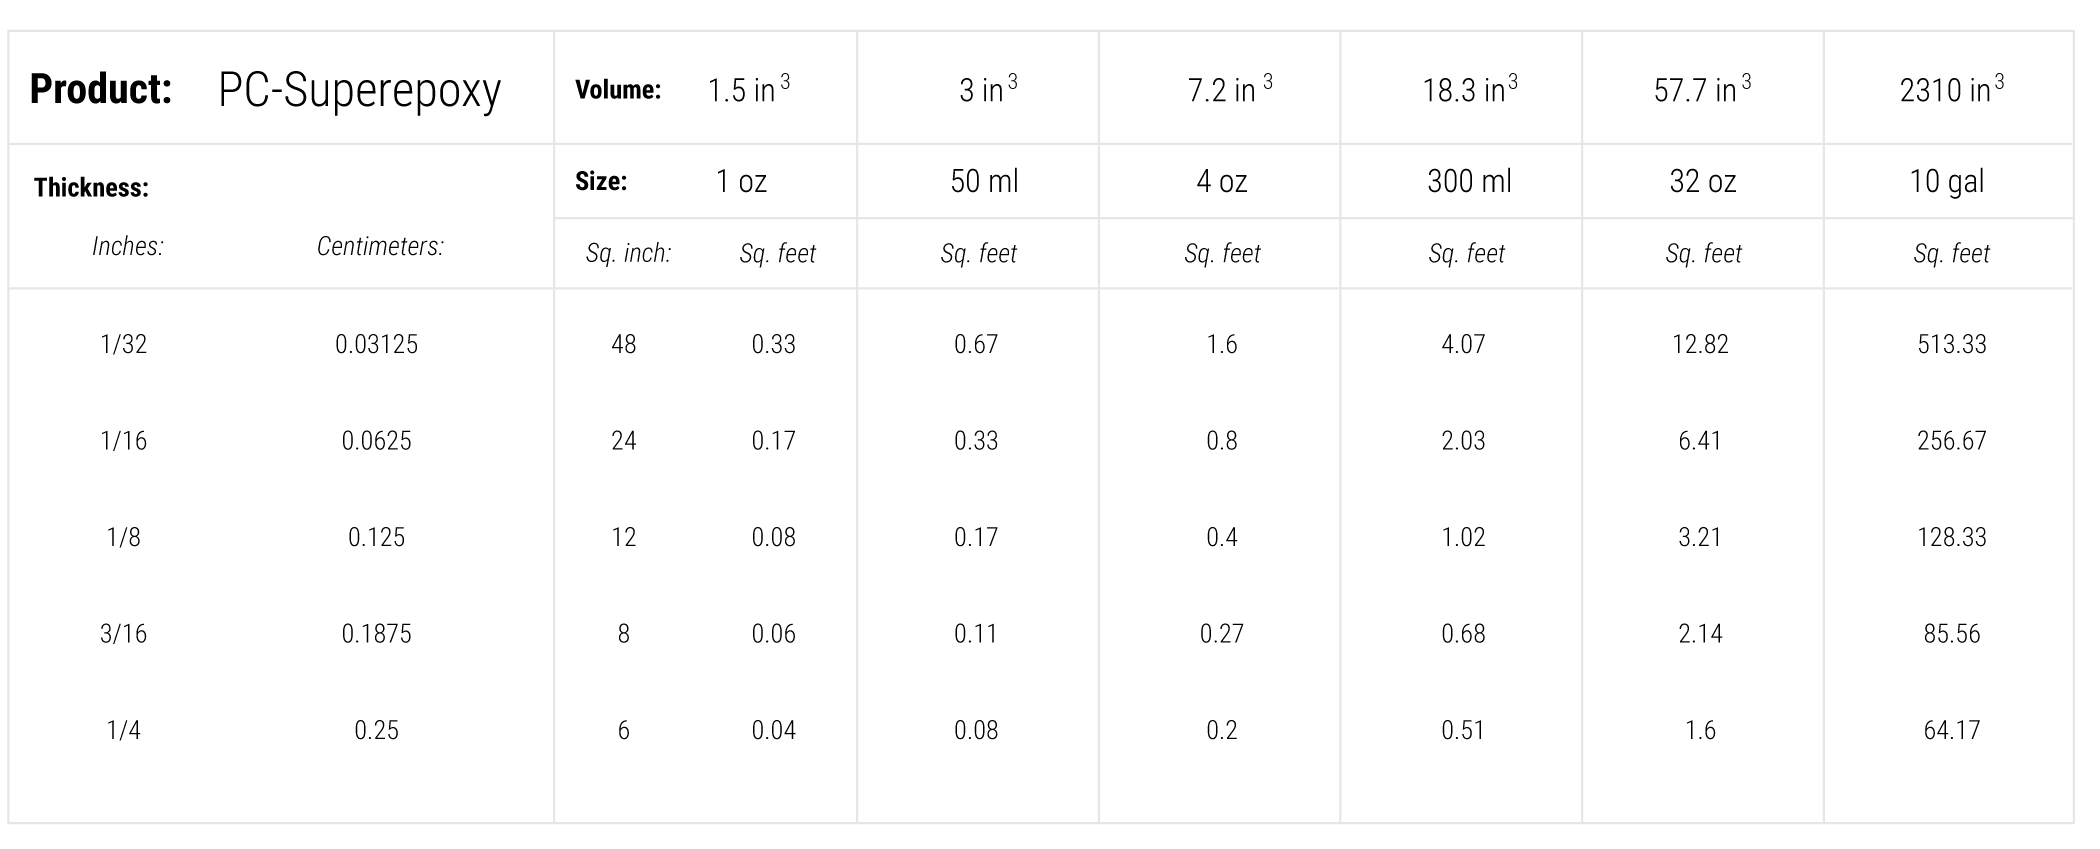The width and height of the screenshot is (2100, 849).
Task: Click the Thickness label
Action: point(91,187)
